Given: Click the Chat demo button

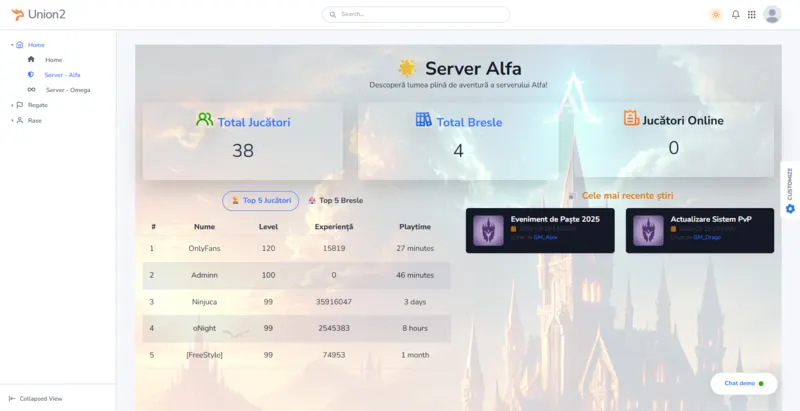Looking at the screenshot, I should tap(744, 383).
